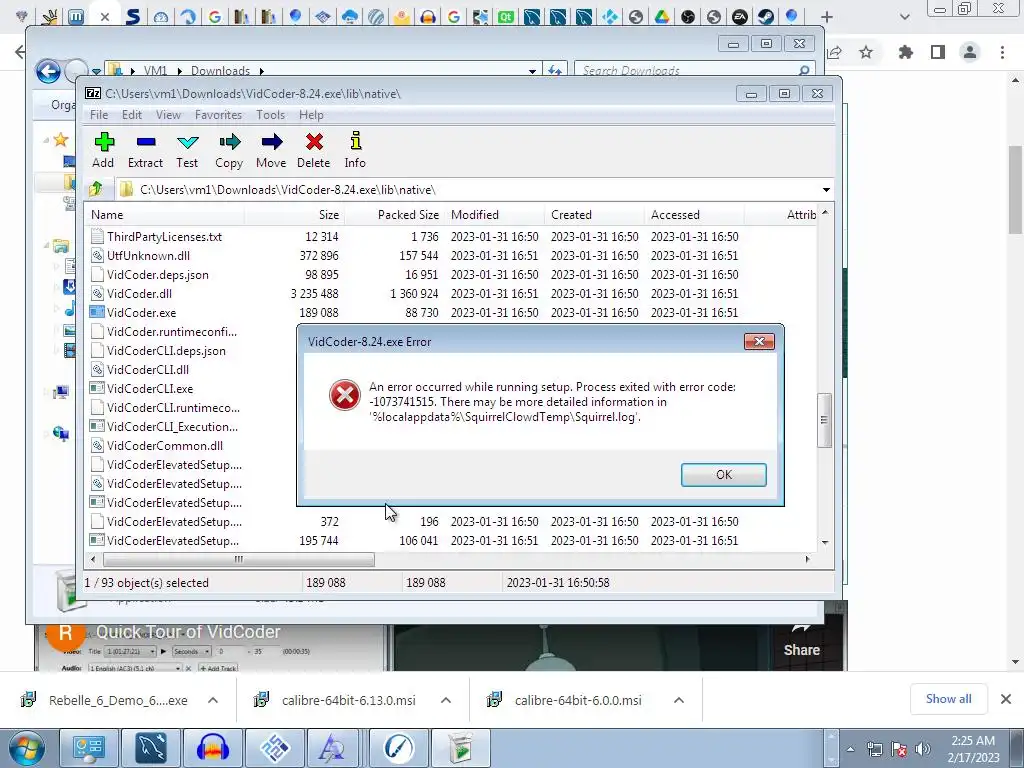Click the Explorer refresh button

(x=554, y=71)
